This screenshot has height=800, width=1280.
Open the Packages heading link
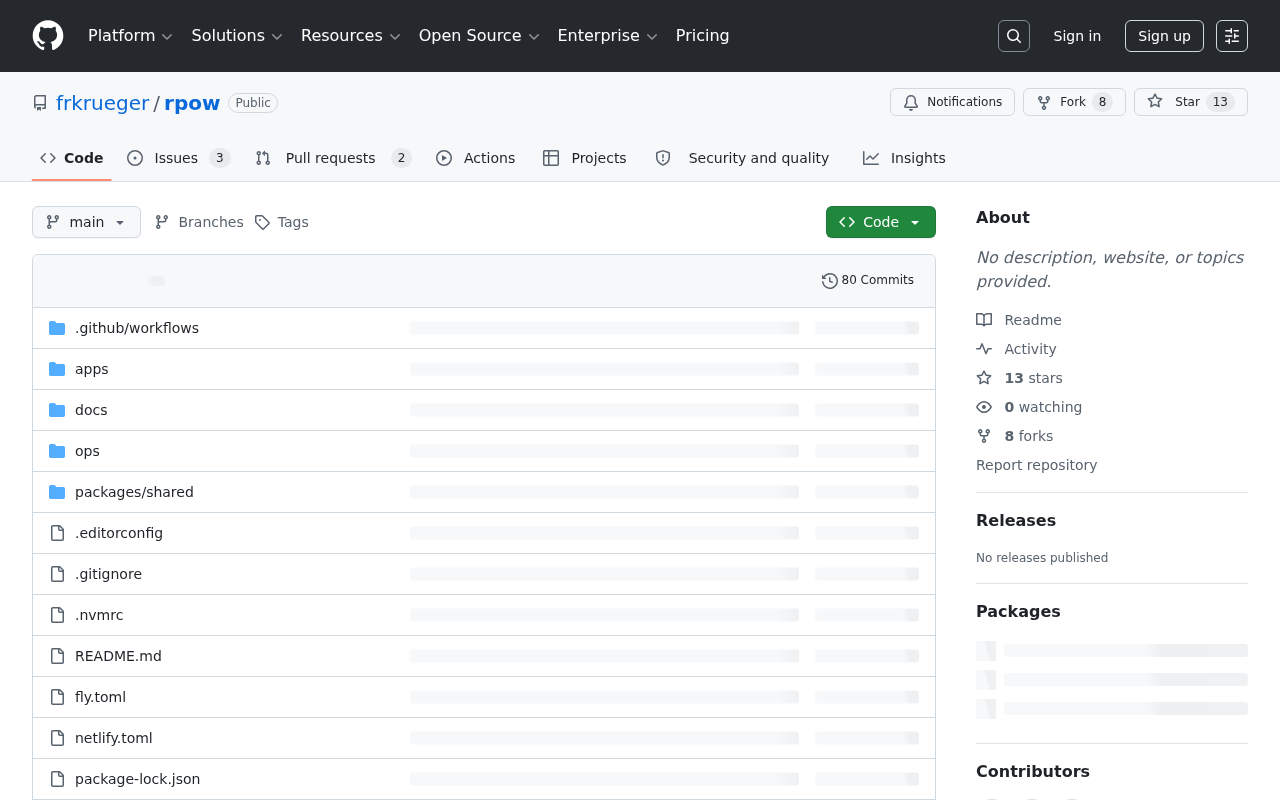click(1018, 611)
